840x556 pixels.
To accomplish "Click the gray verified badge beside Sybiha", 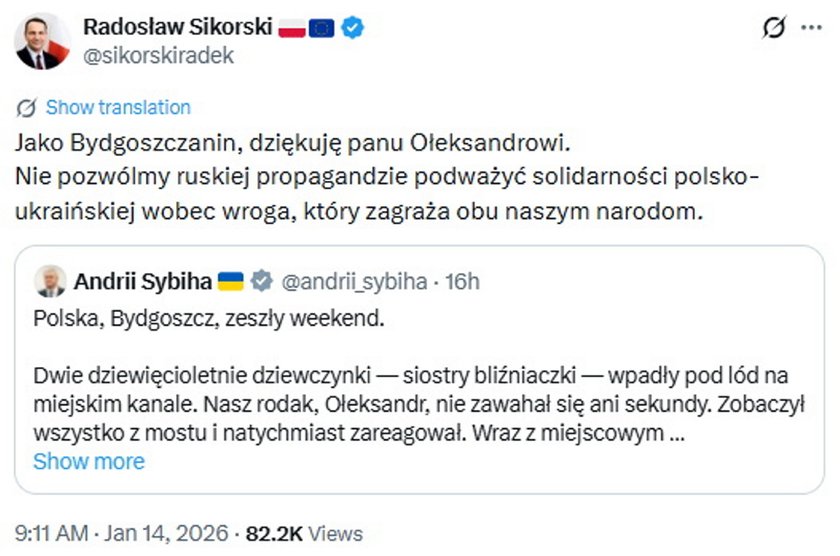I will click(x=260, y=282).
